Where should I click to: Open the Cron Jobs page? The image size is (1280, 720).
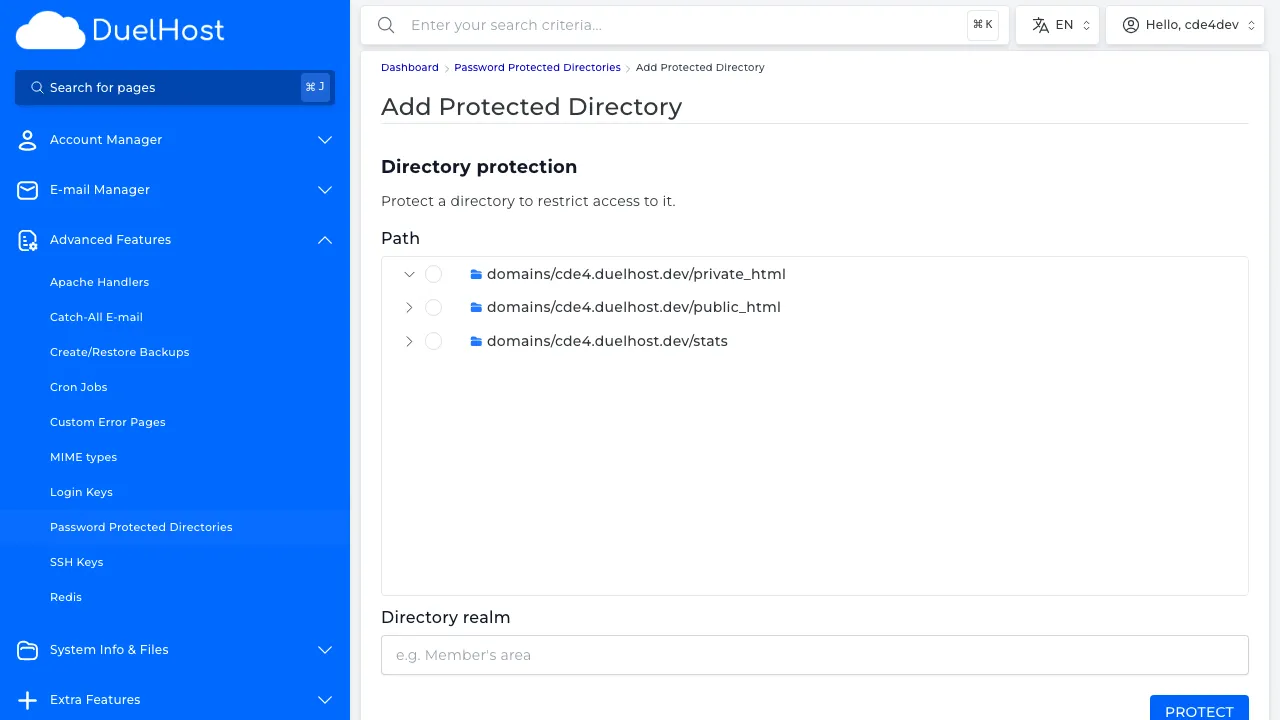(x=78, y=387)
